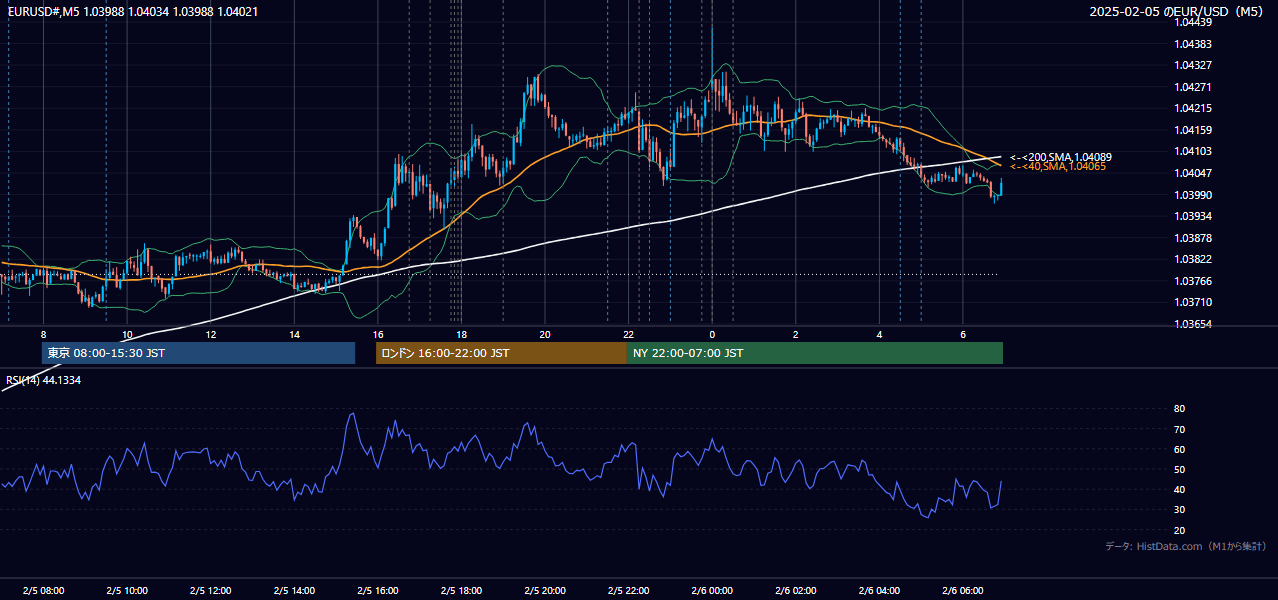Click the 2/5 22:00 date label
The height and width of the screenshot is (600, 1278).
(628, 591)
